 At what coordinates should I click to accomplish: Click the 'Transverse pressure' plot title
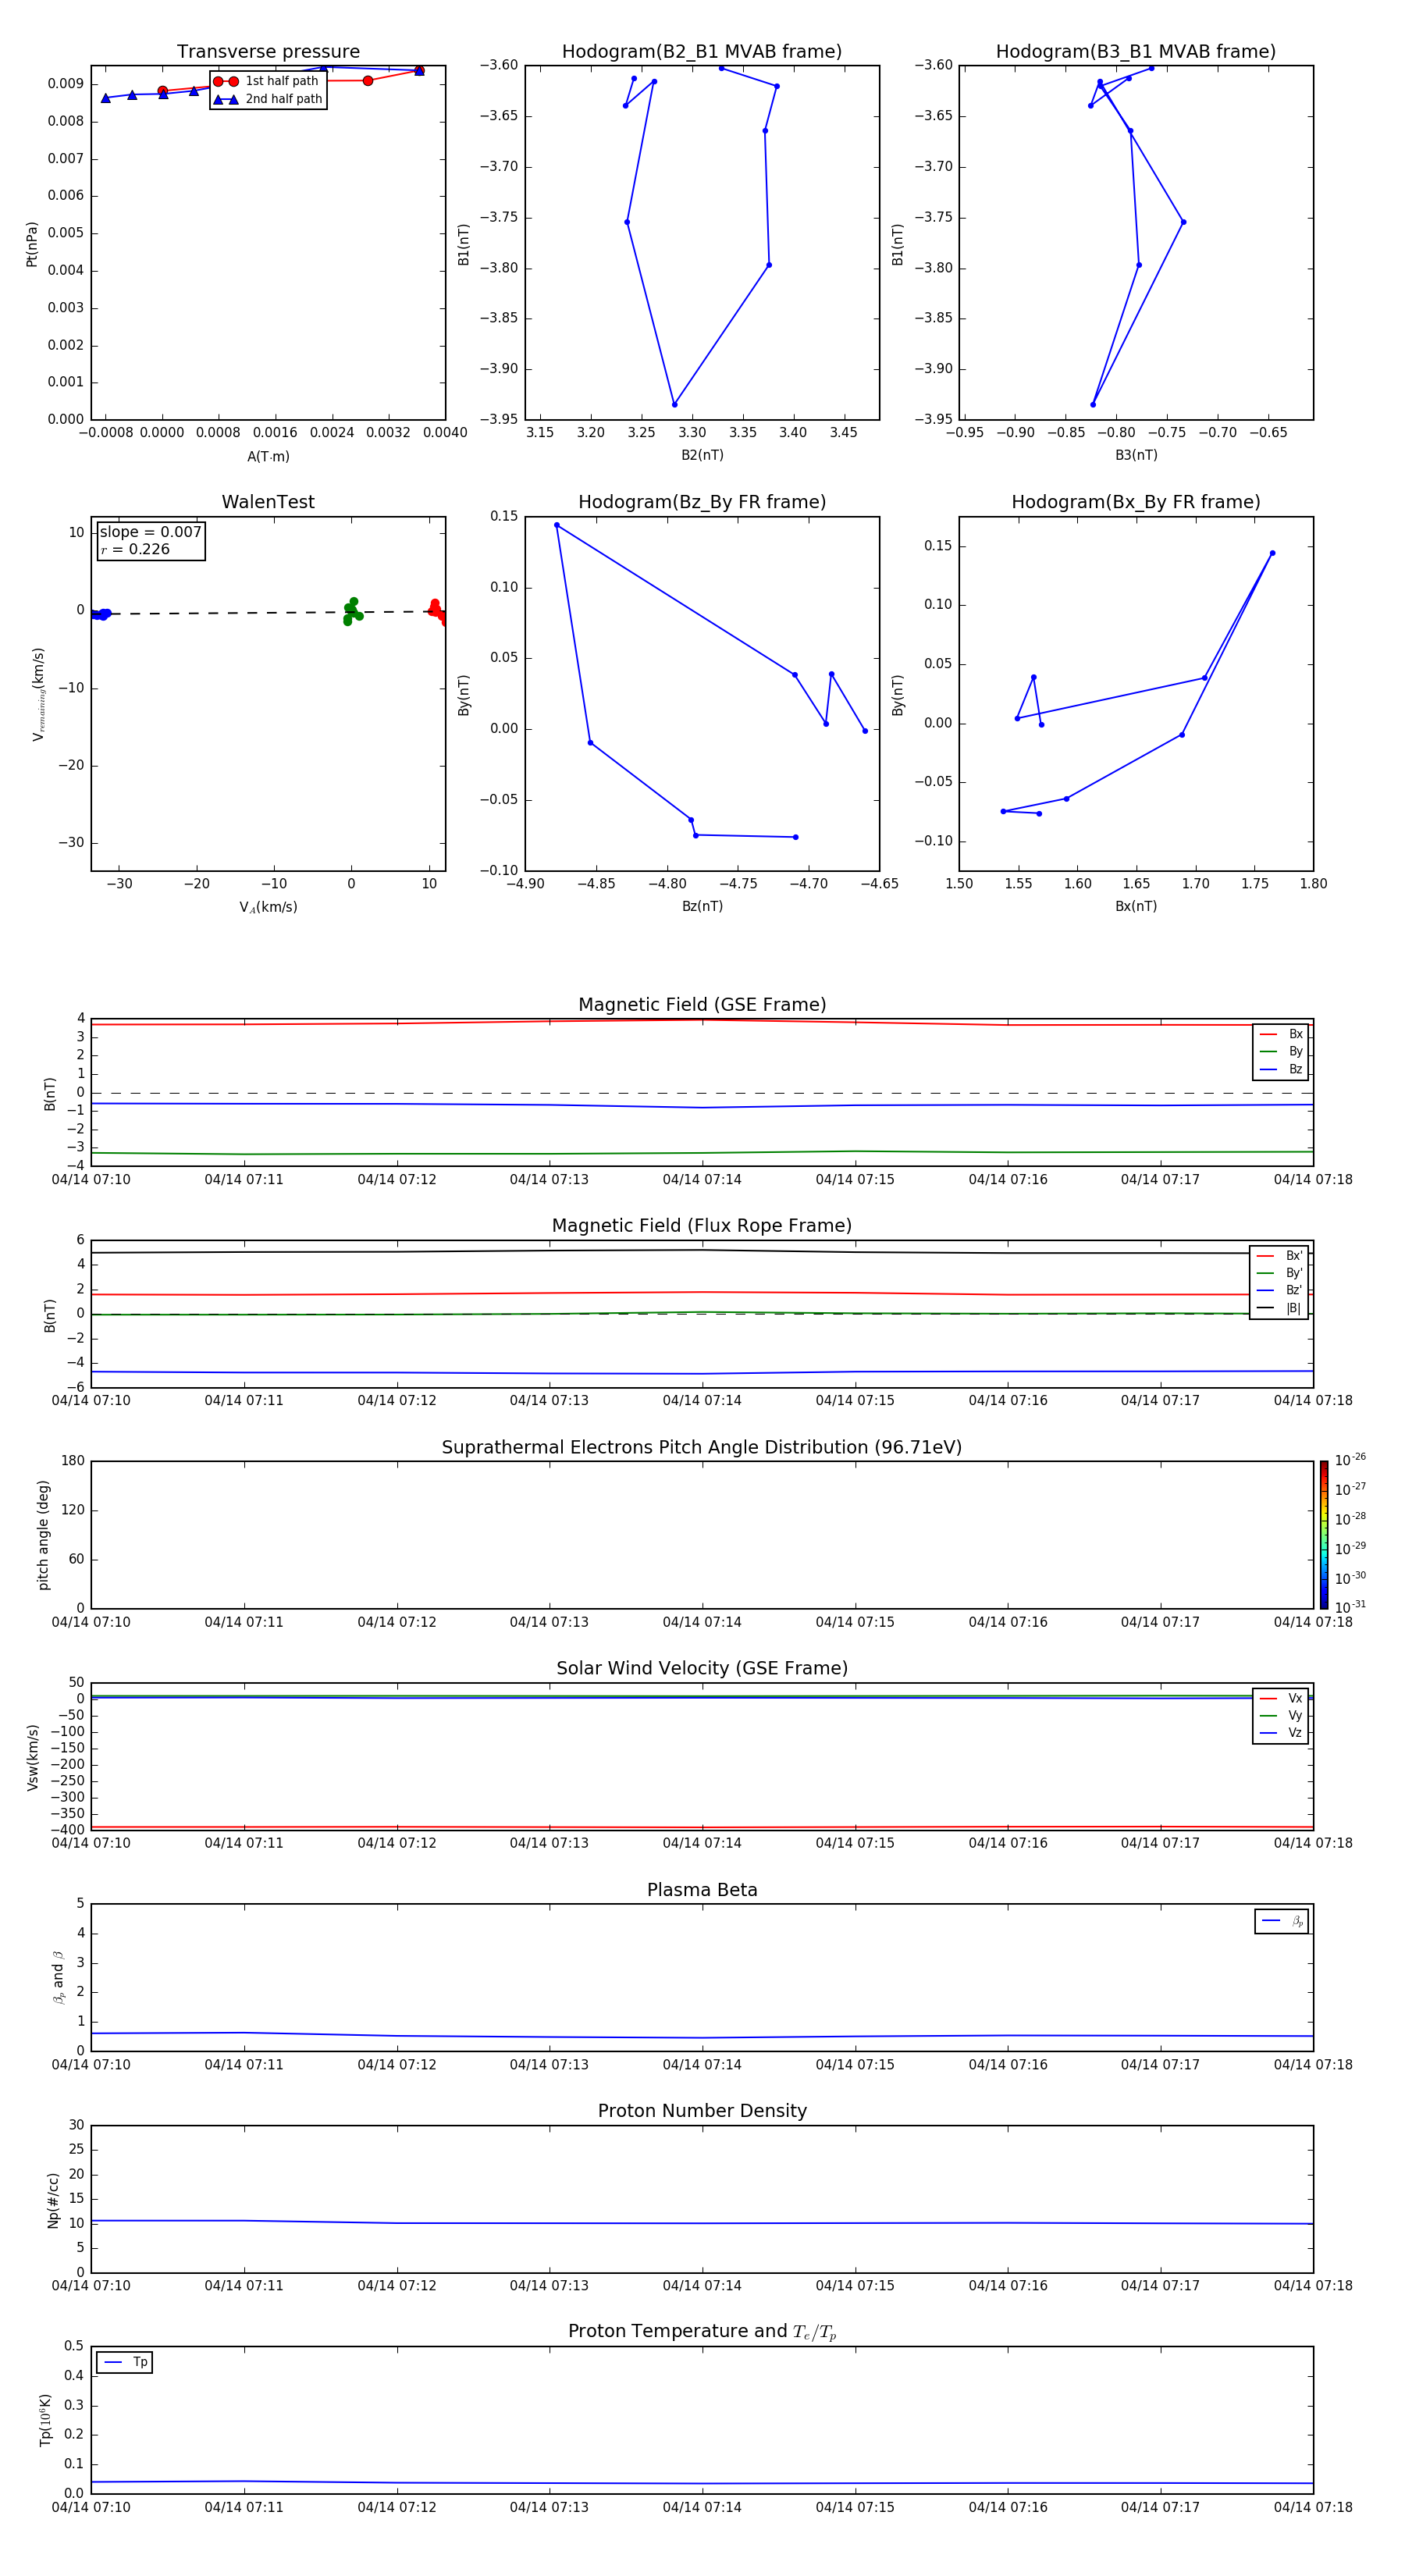[x=268, y=52]
